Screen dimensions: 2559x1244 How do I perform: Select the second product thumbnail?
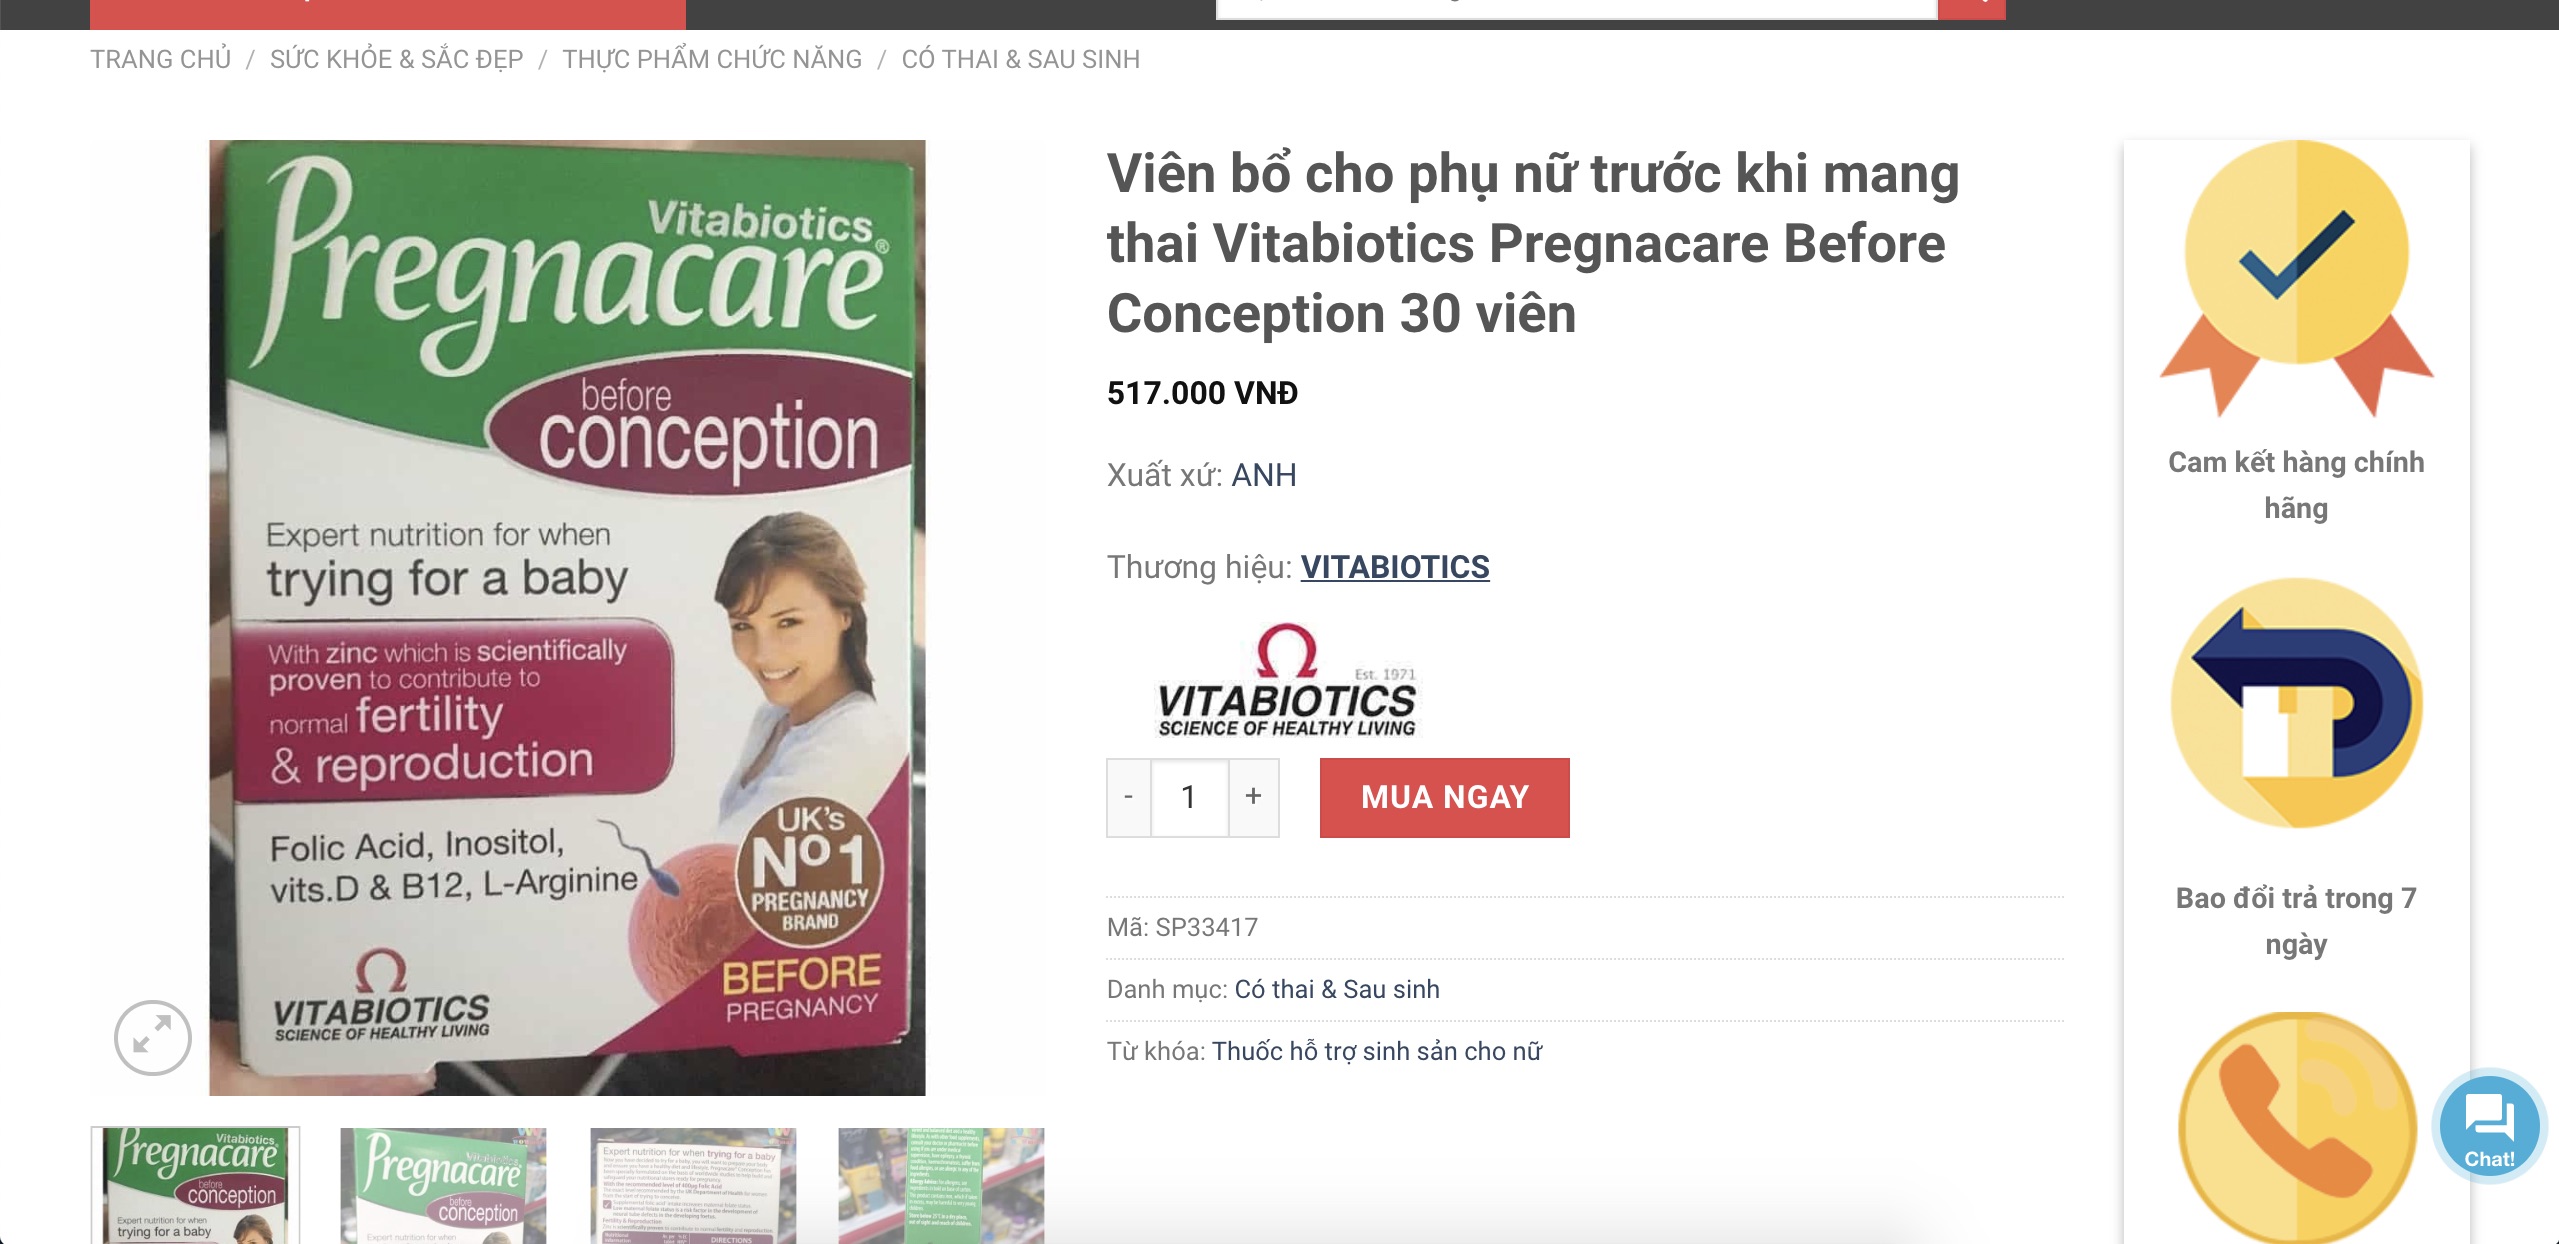point(444,1186)
